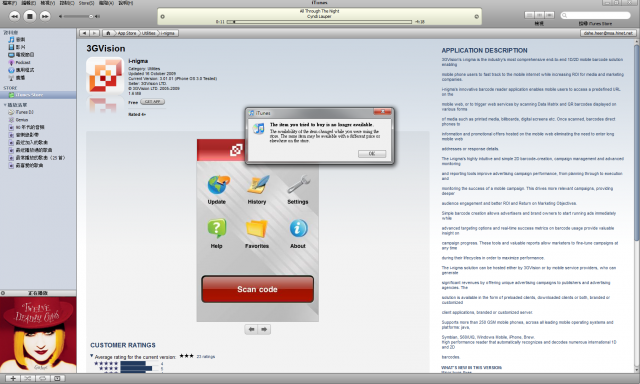The height and width of the screenshot is (384, 640).
Task: Open the last menu bar item with (H)
Action: point(126,3)
